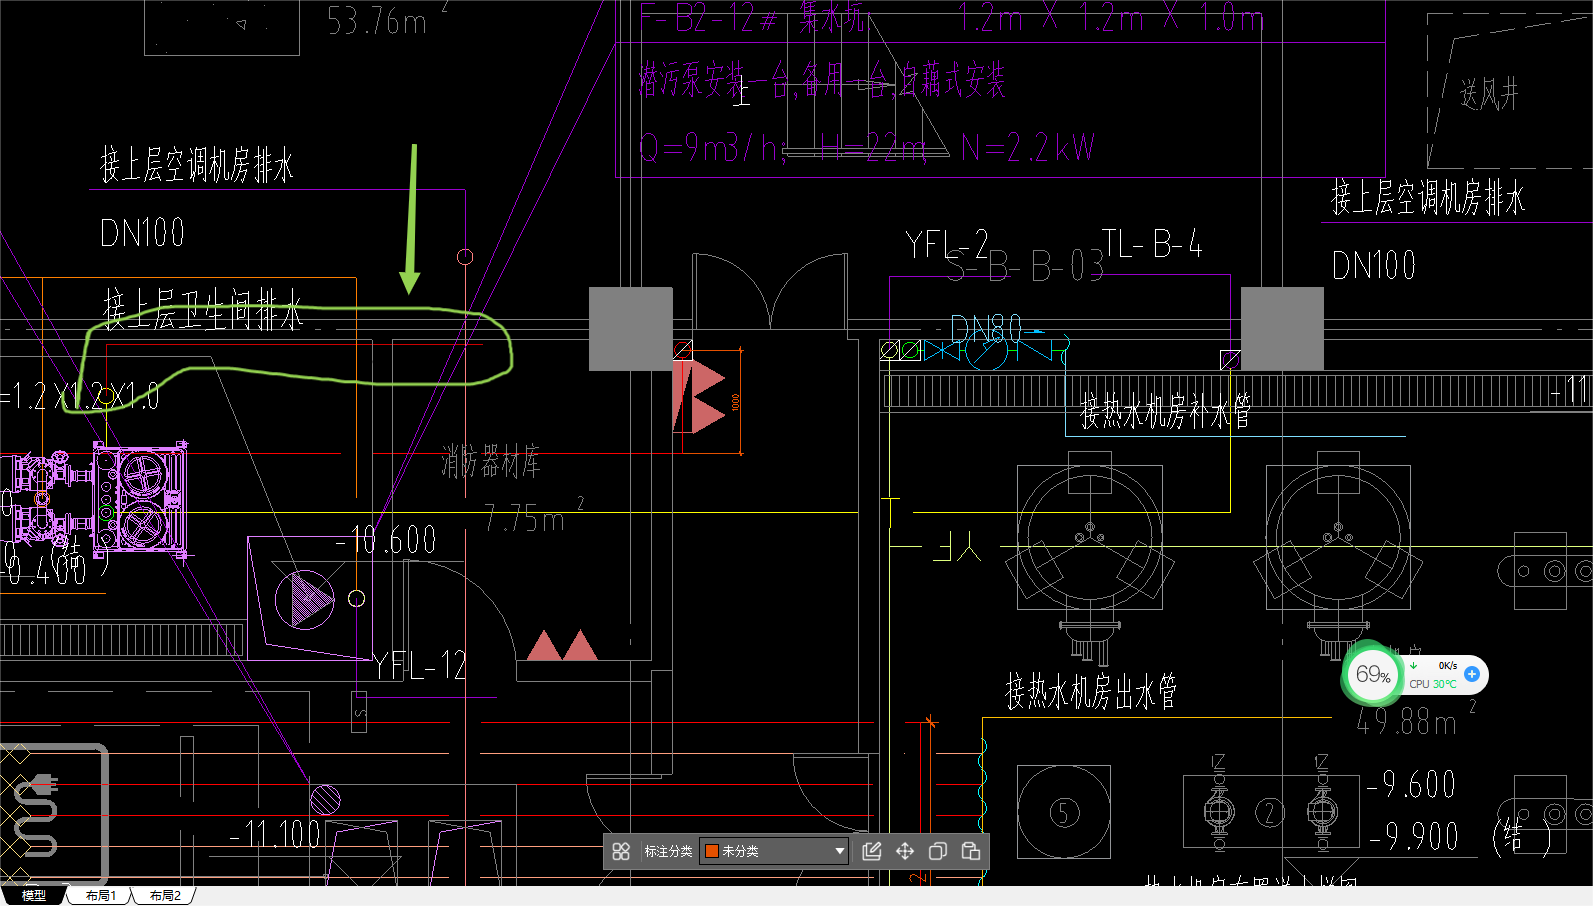Select the 送风井 label text
This screenshot has width=1593, height=906.
point(1489,95)
